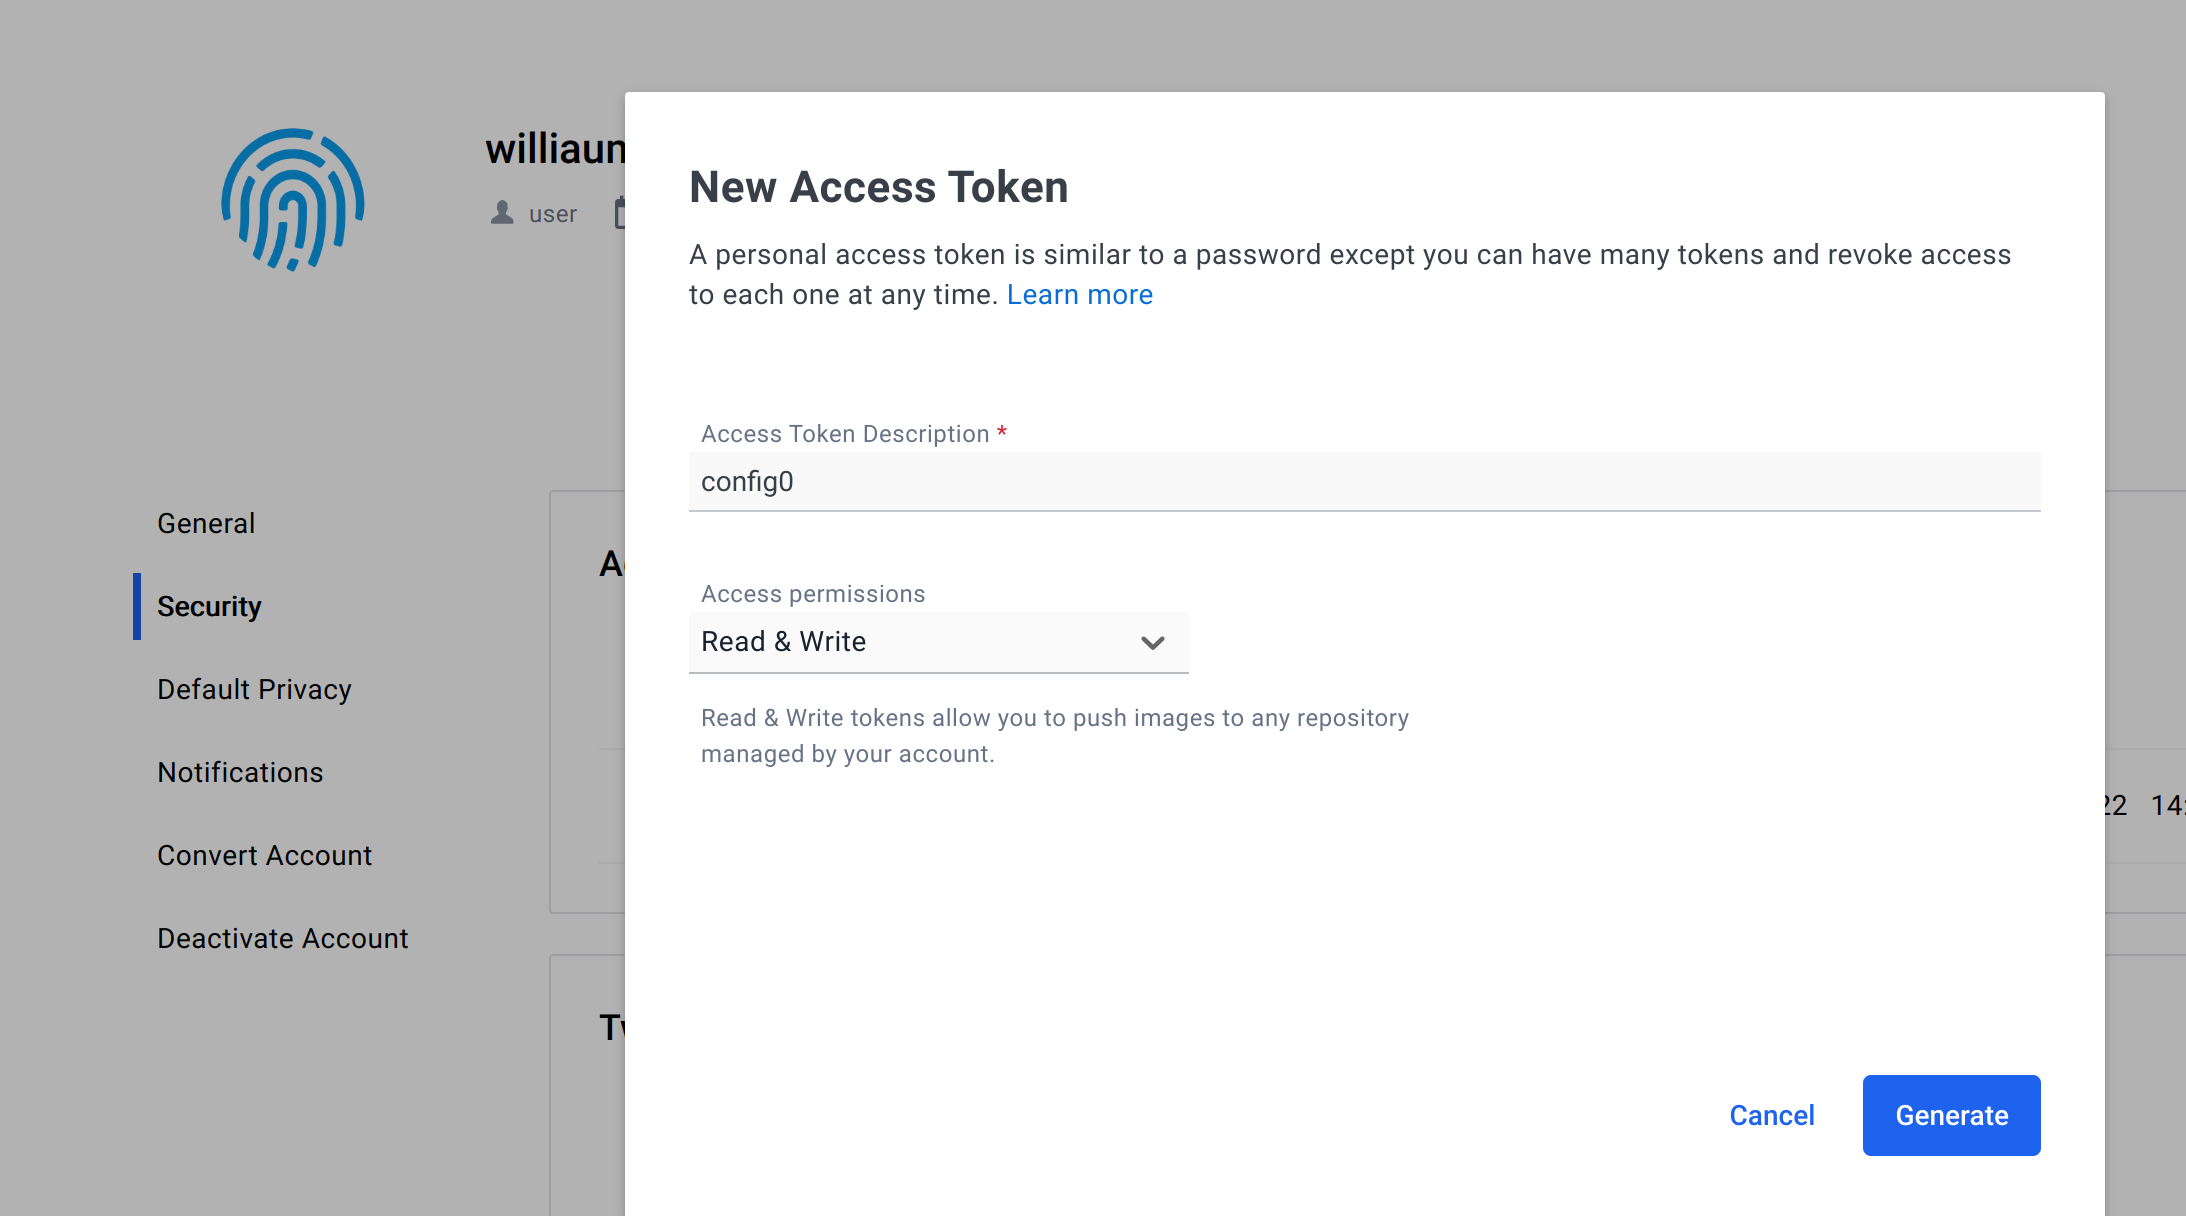Open the Access permissions dropdown chevron

(1152, 642)
